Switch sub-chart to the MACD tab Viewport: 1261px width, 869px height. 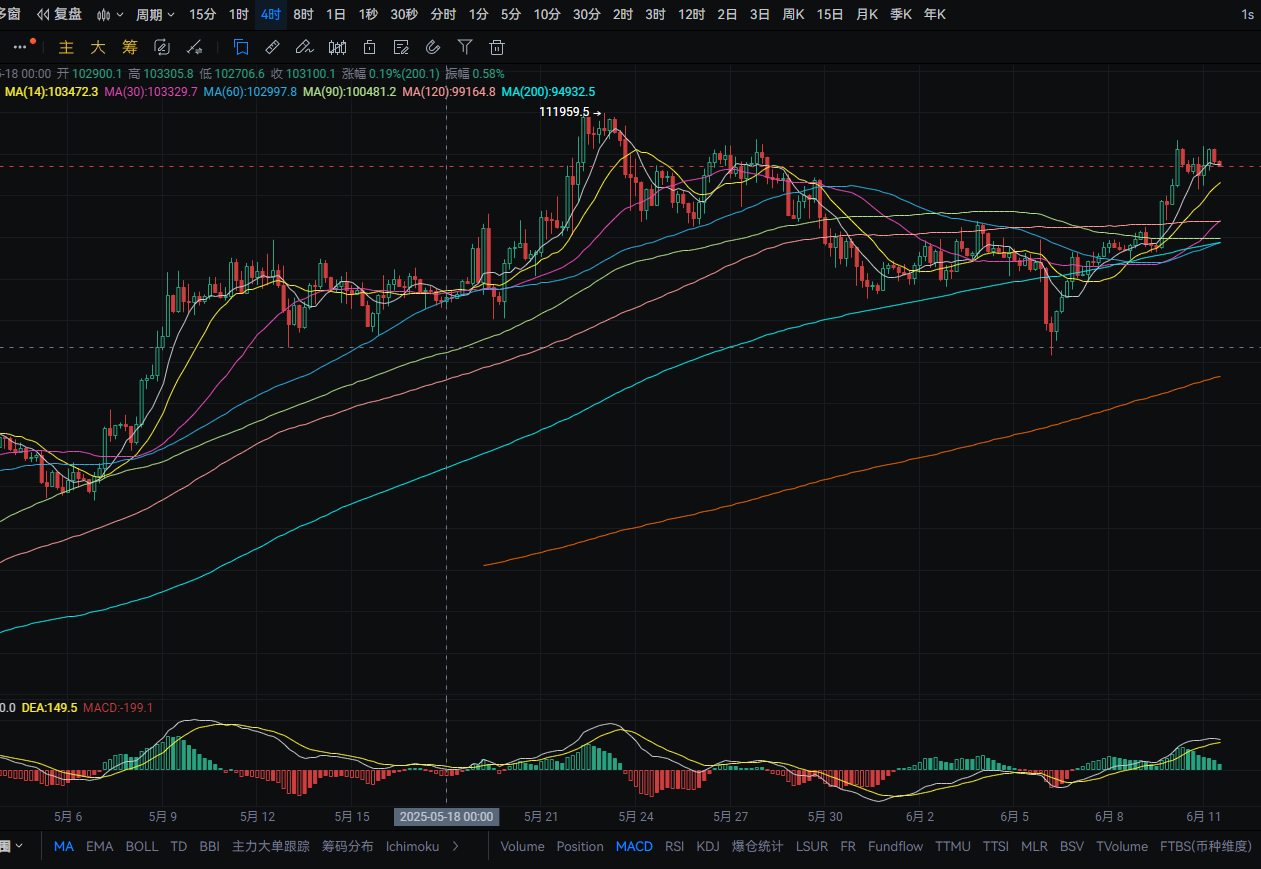click(x=634, y=846)
